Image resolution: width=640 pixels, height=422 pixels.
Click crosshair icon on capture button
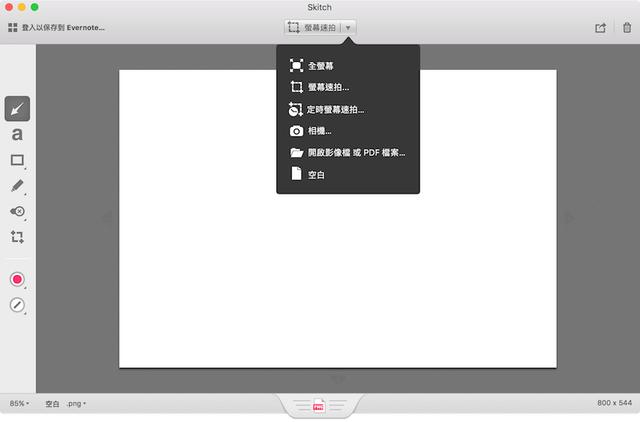tap(294, 27)
